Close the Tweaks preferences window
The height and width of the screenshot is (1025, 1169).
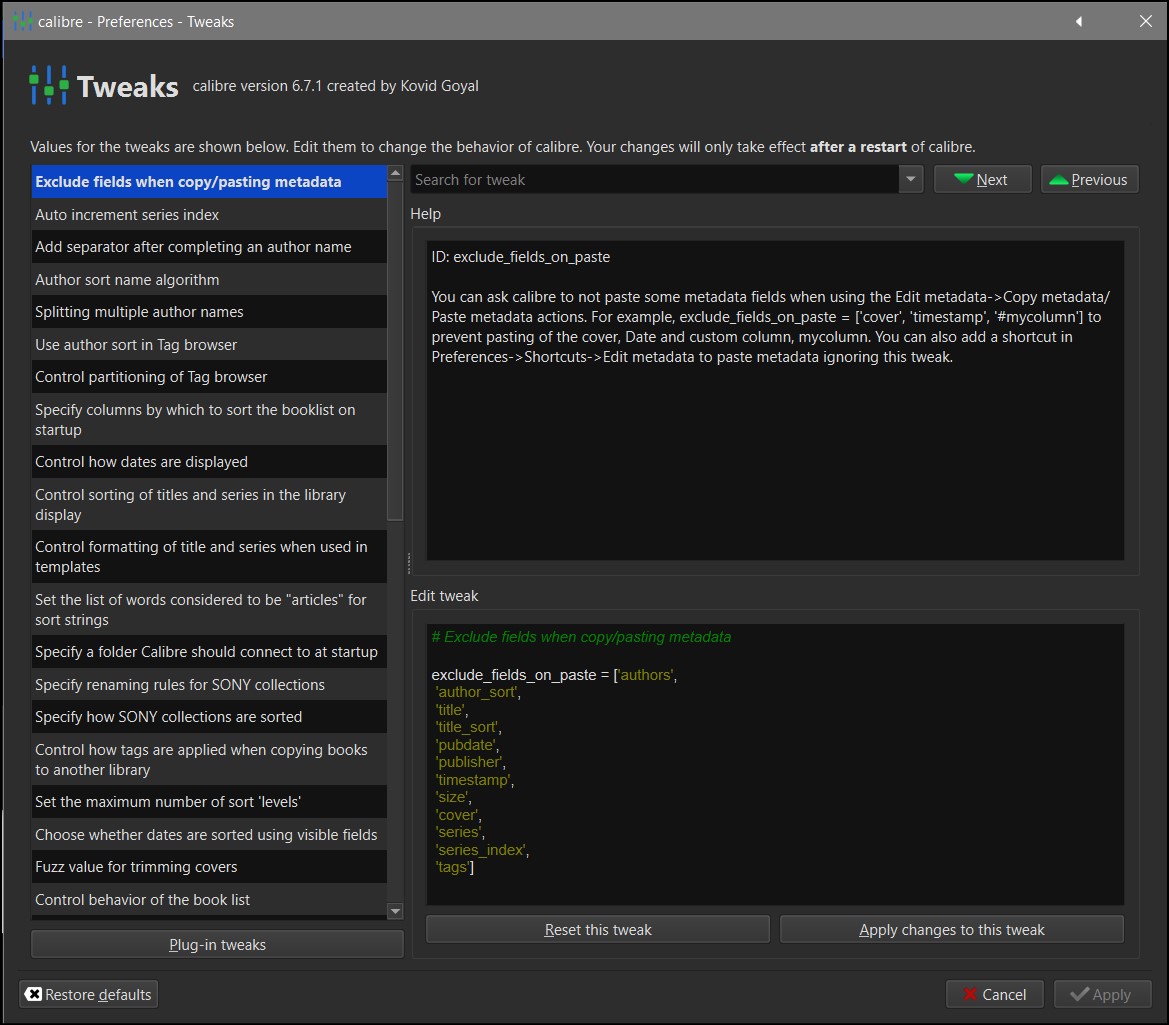1146,21
